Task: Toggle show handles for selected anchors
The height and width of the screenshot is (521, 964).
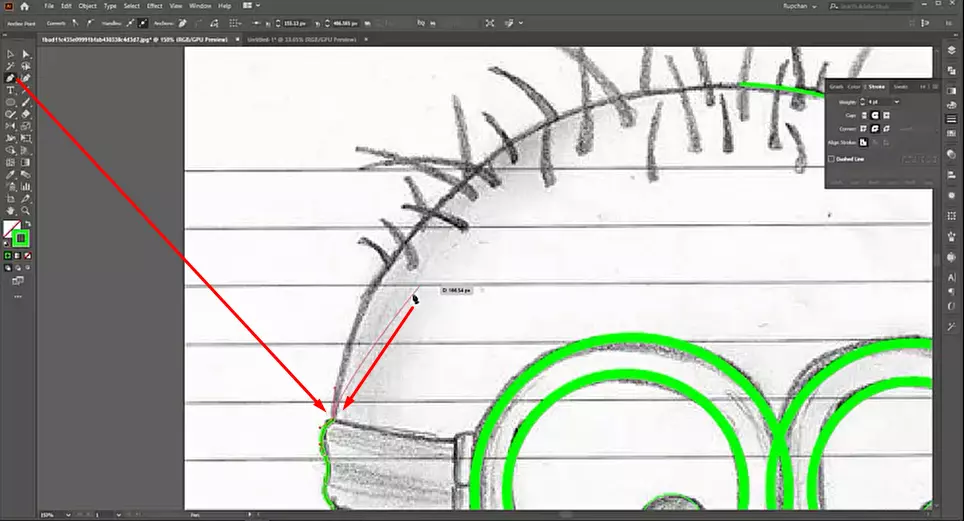Action: [130, 23]
